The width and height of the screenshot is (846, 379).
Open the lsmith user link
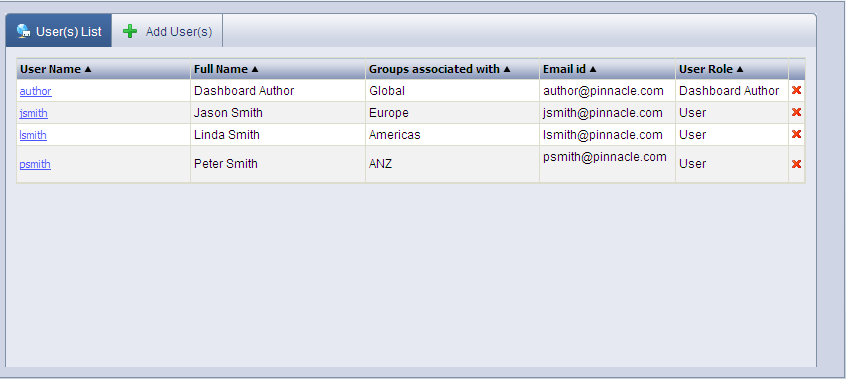(33, 135)
